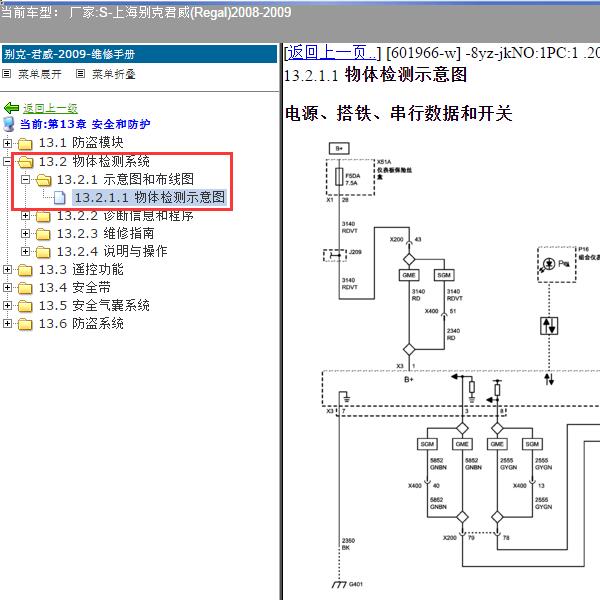Open 13.2.4 说明与操作 tree item
Image resolution: width=600 pixels, height=600 pixels.
tap(112, 251)
